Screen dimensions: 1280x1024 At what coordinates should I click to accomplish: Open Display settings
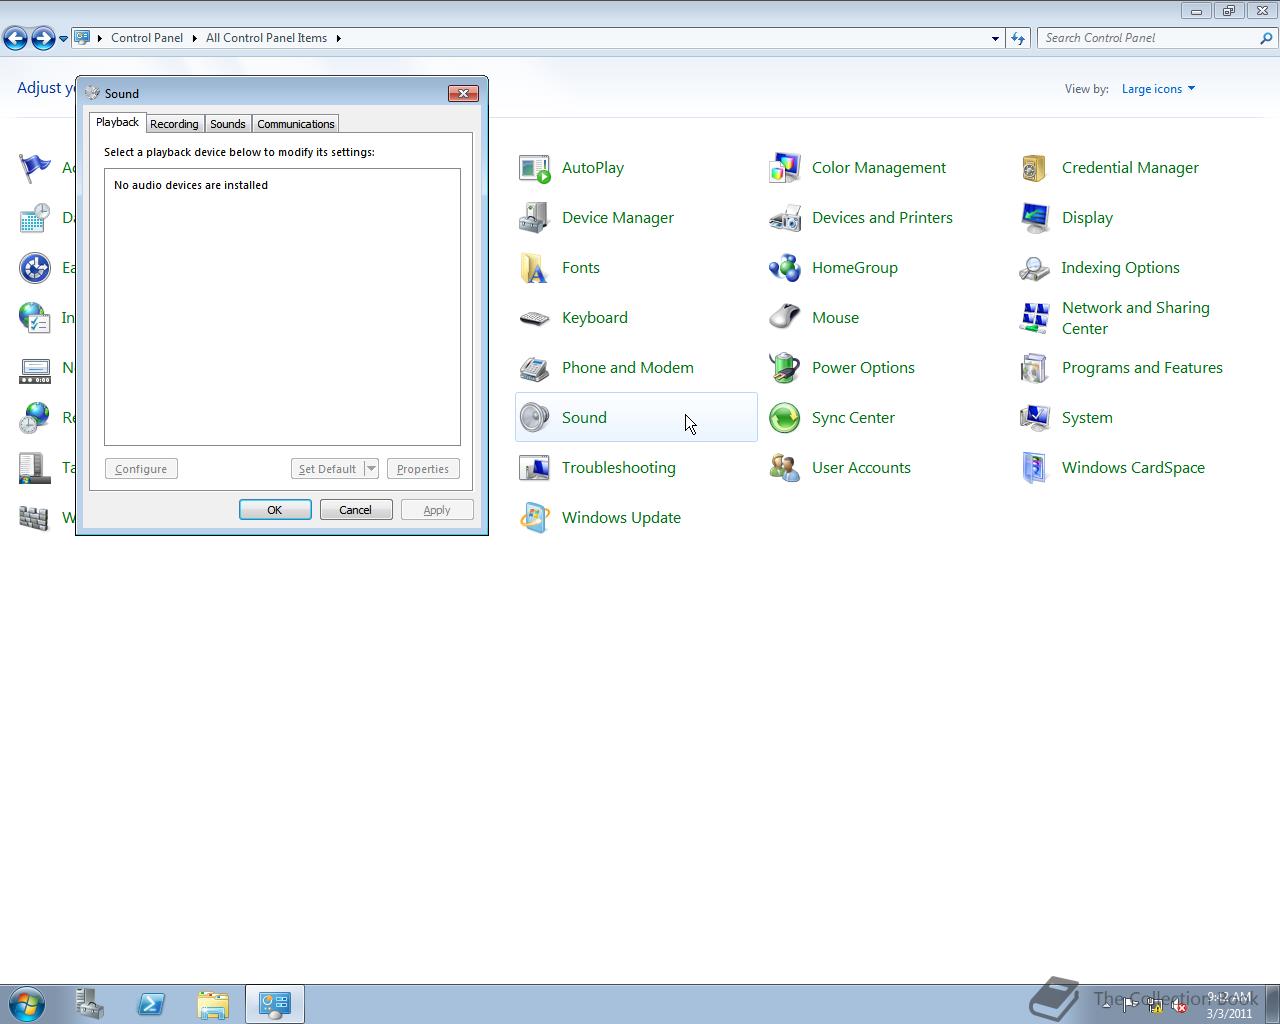point(1086,218)
